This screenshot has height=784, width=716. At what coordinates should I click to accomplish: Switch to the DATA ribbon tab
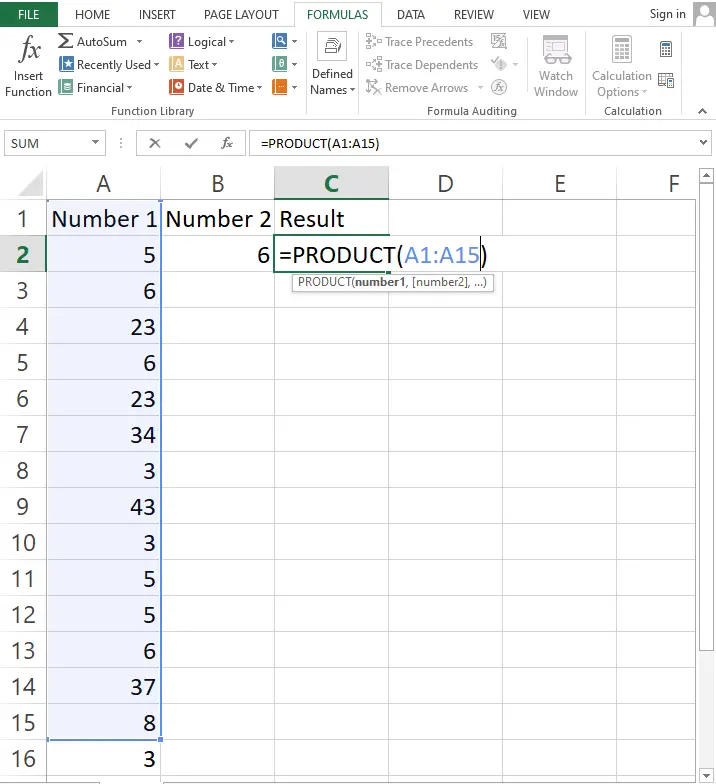tap(411, 15)
